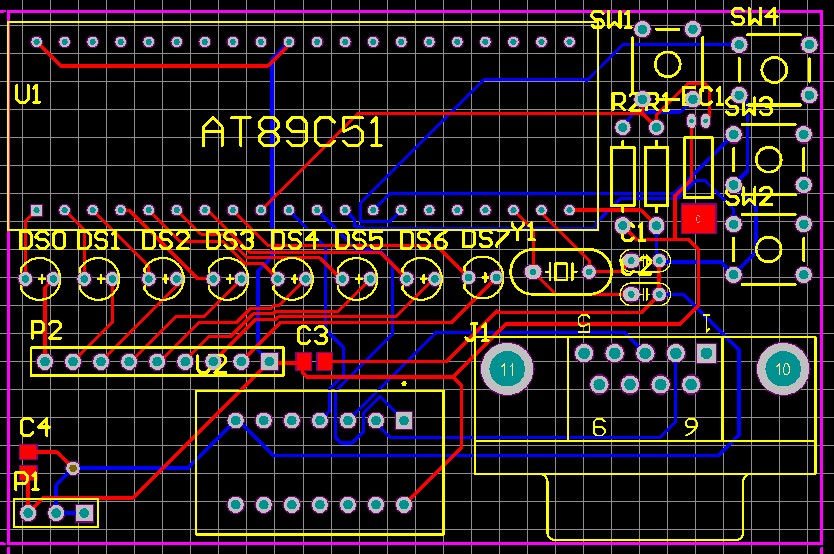
Task: Click the square pin-1 pad of U1
Action: 36,211
